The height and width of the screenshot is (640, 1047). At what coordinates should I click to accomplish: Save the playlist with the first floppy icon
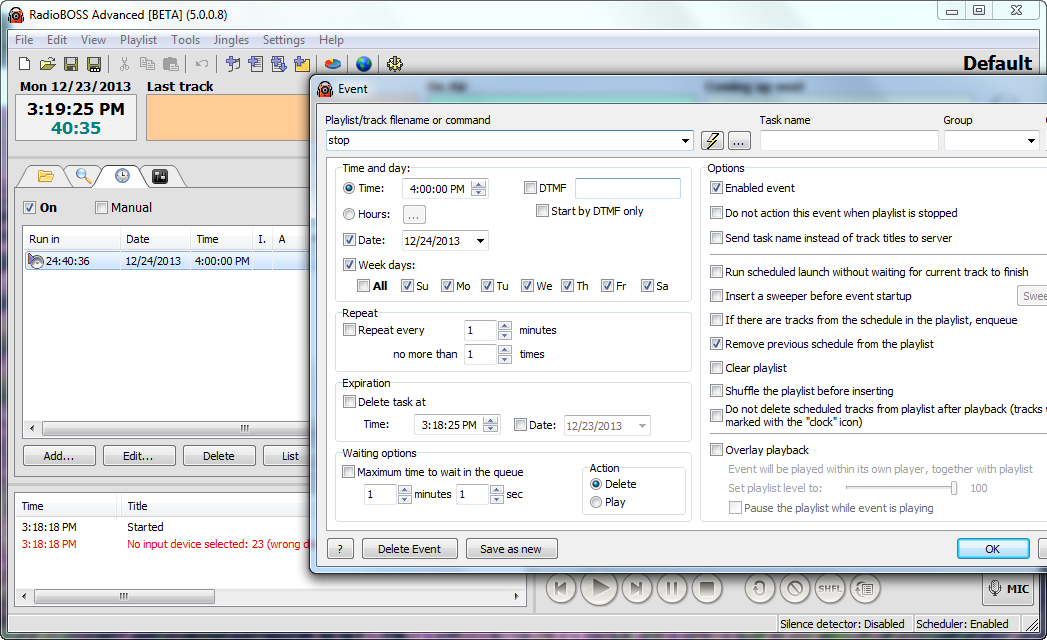(x=71, y=64)
